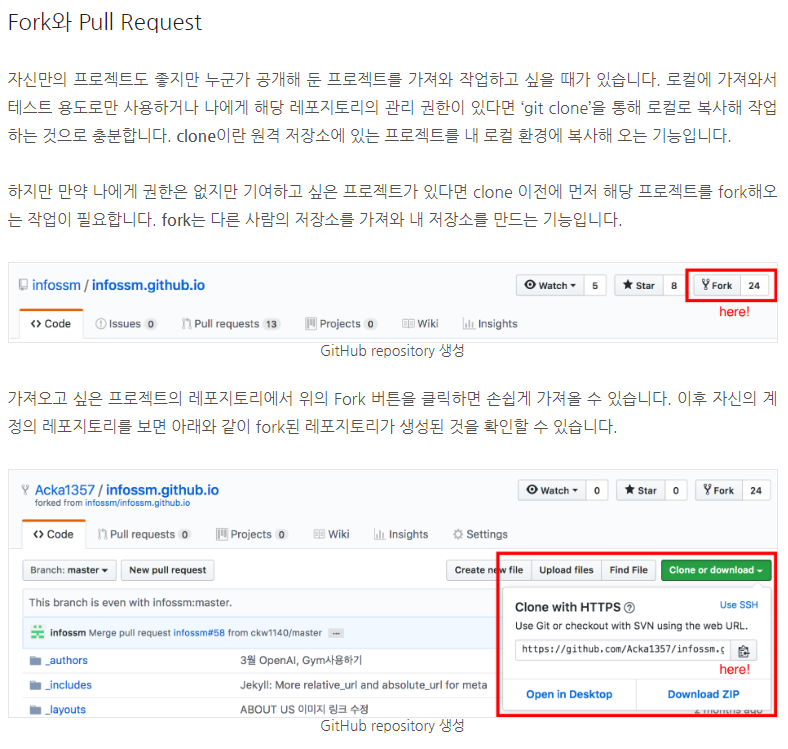Viewport: 788px width, 749px height.
Task: Click the Find File button
Action: click(x=629, y=570)
